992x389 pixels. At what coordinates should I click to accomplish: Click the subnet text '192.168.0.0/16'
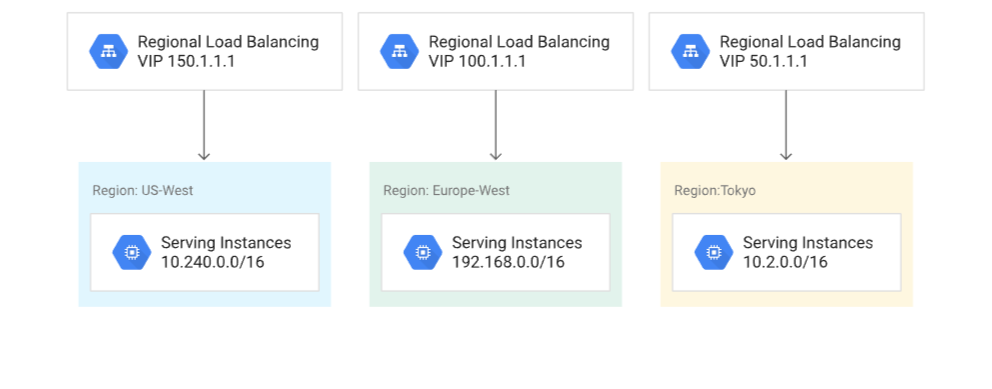click(x=508, y=262)
